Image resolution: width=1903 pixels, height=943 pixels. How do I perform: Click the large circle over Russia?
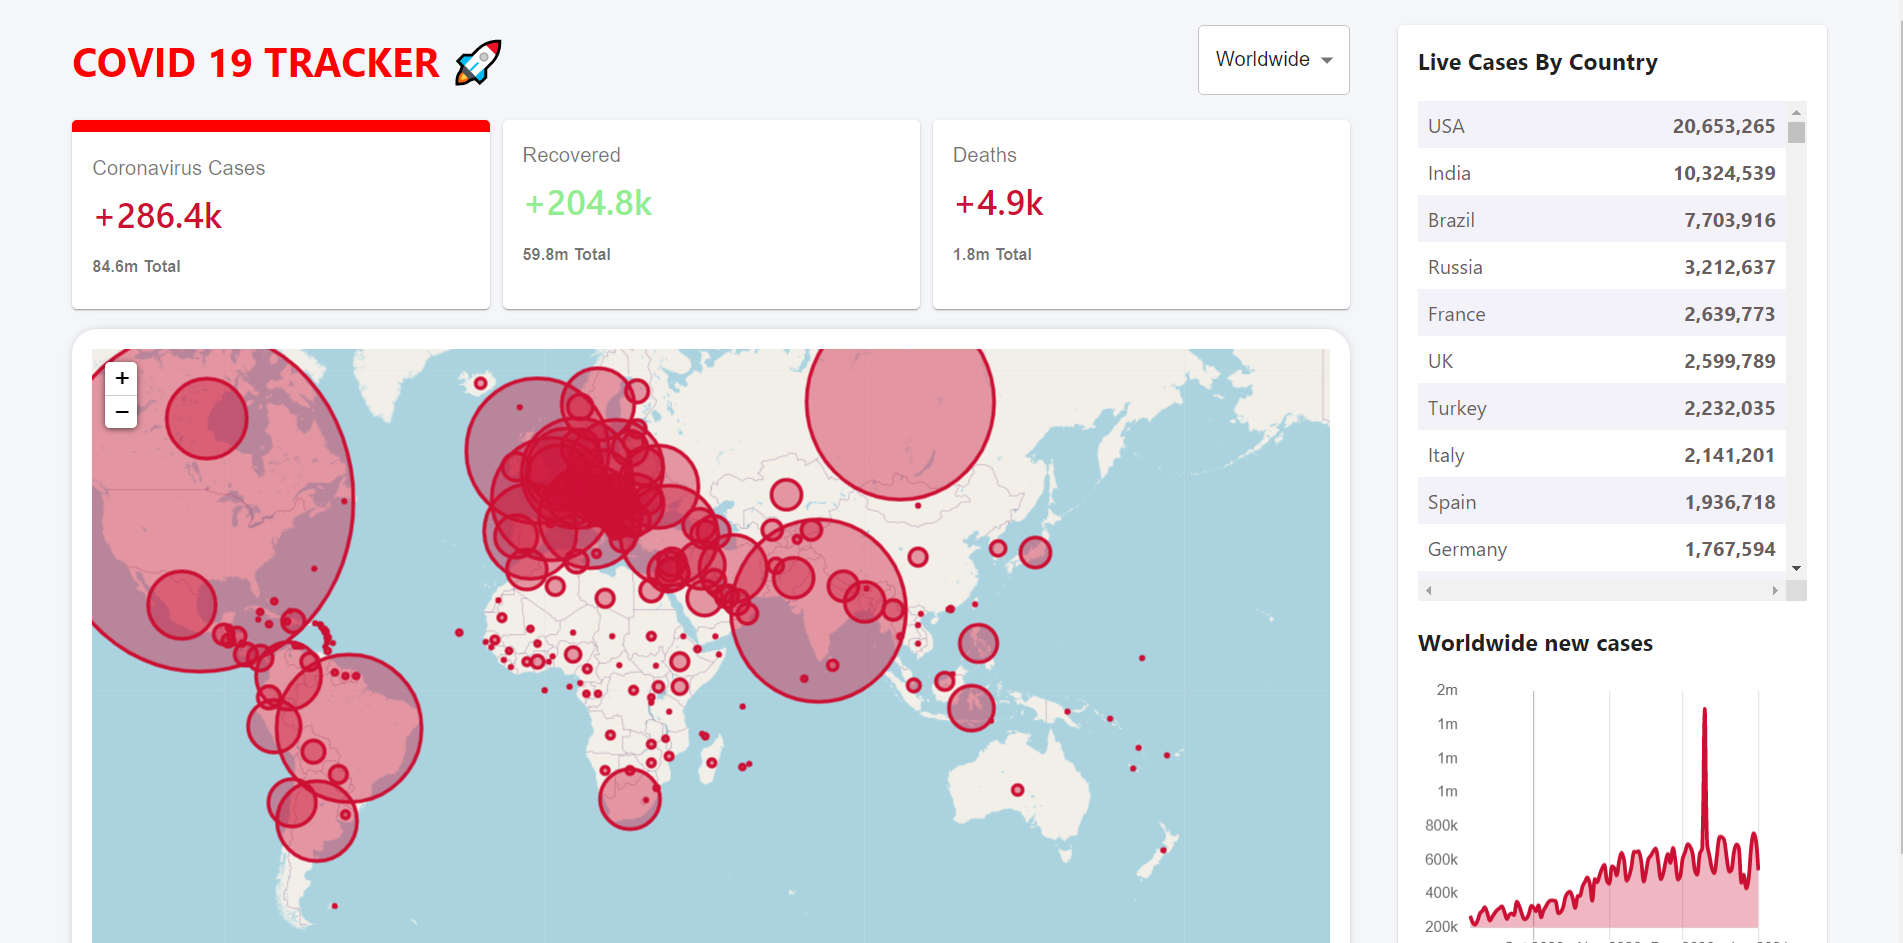[900, 405]
